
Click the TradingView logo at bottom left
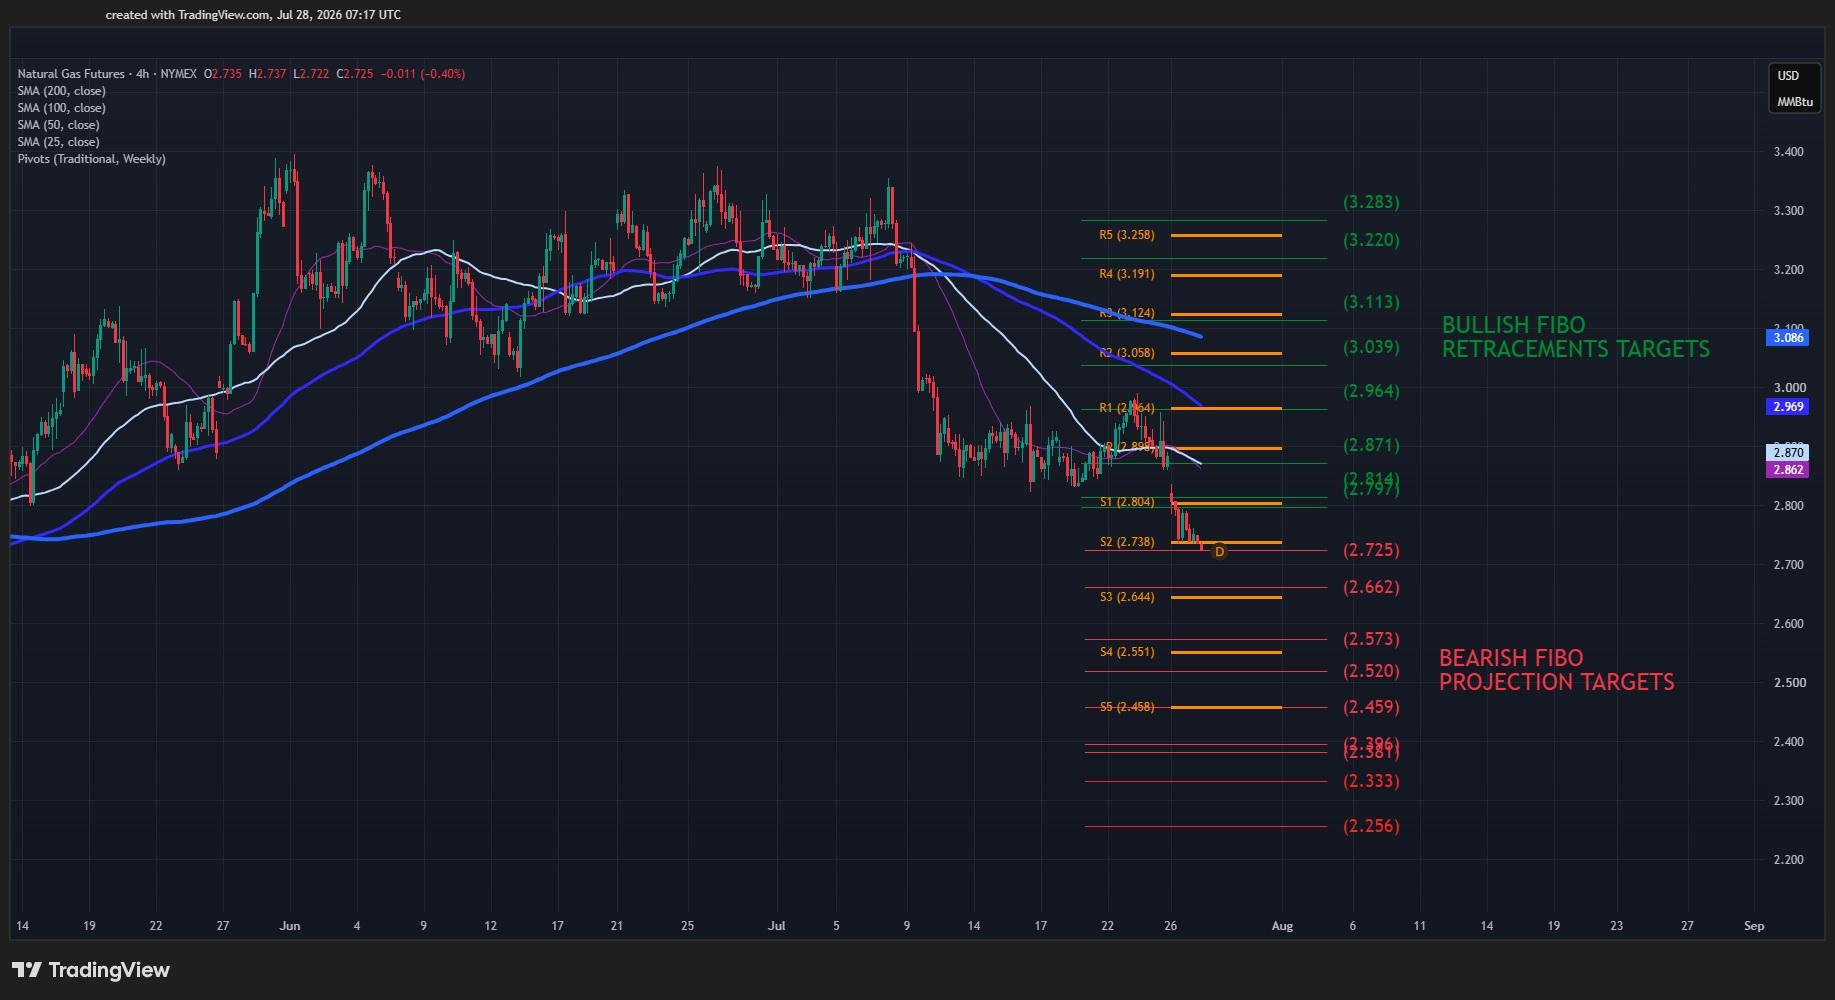[x=91, y=970]
